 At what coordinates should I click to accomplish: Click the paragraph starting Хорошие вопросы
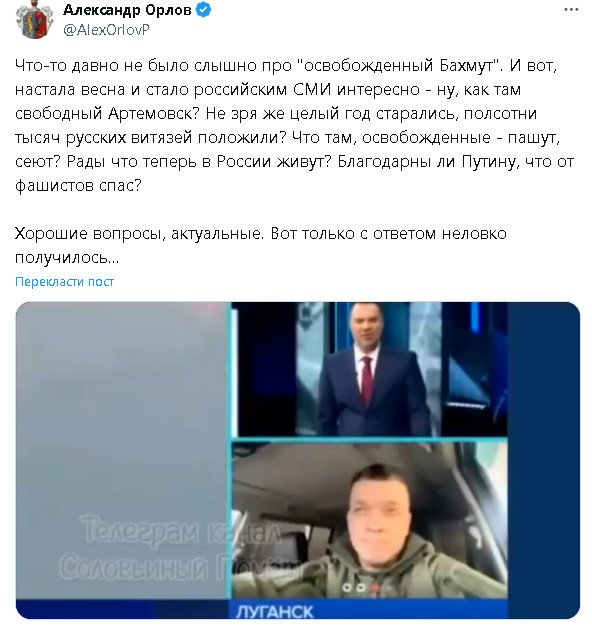tap(260, 245)
